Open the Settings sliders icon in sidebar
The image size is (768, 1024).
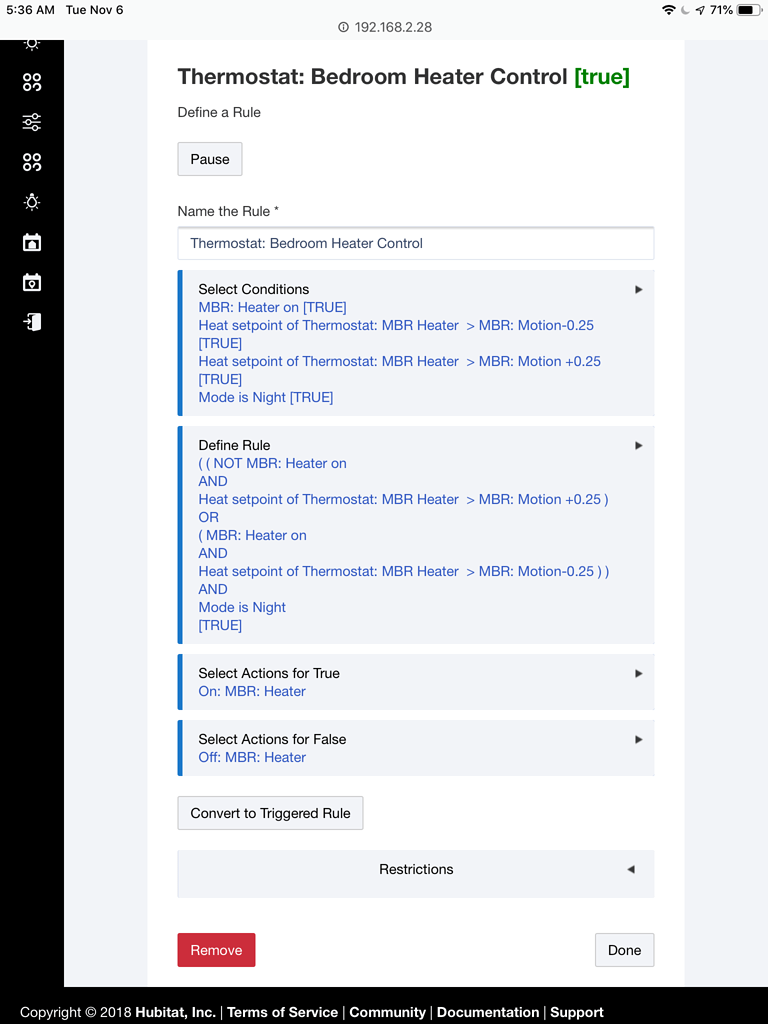click(x=32, y=122)
